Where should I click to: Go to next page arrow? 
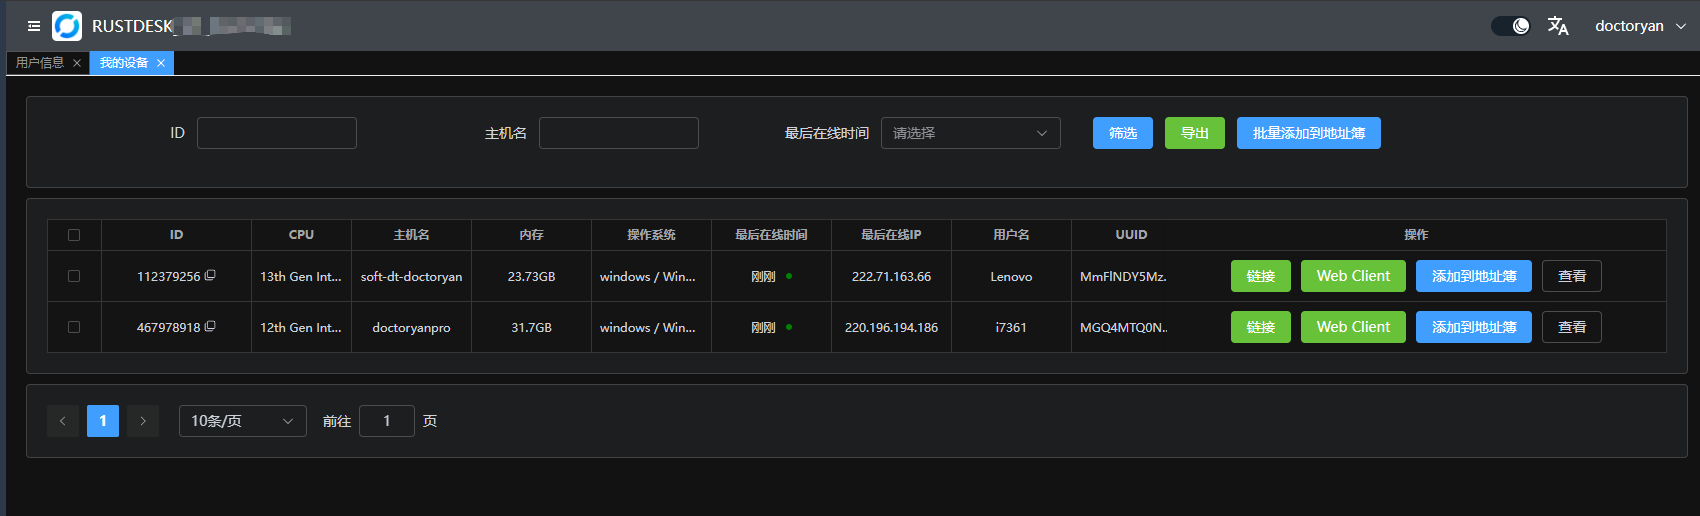click(x=143, y=421)
